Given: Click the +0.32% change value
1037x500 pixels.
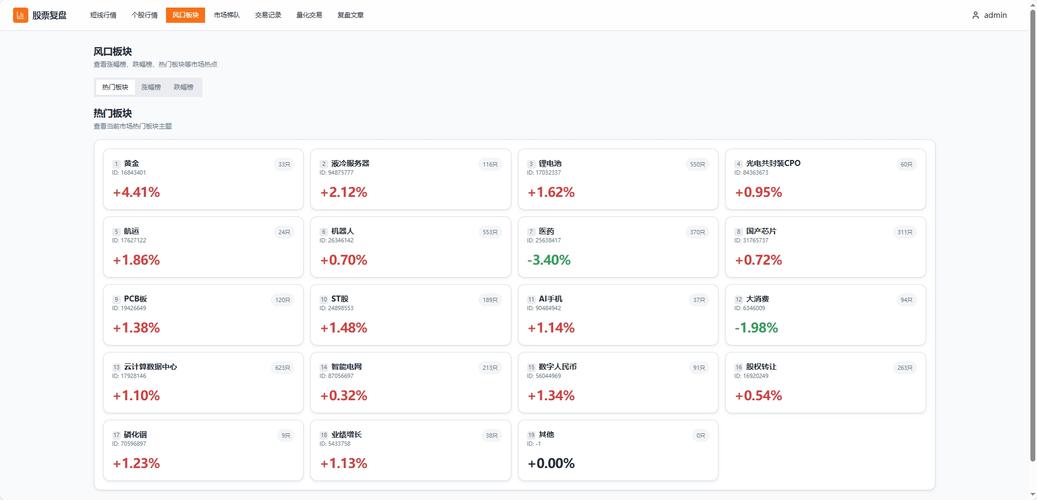Looking at the screenshot, I should click(x=344, y=396).
